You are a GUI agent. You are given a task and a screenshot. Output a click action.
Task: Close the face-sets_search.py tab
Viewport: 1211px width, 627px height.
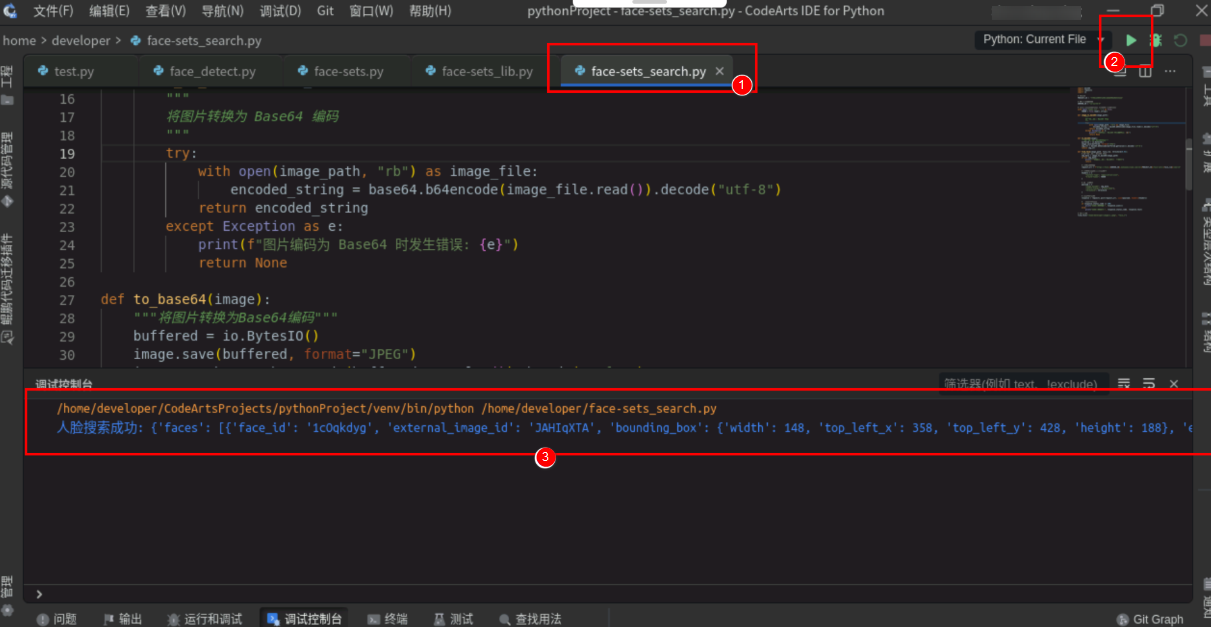[719, 72]
